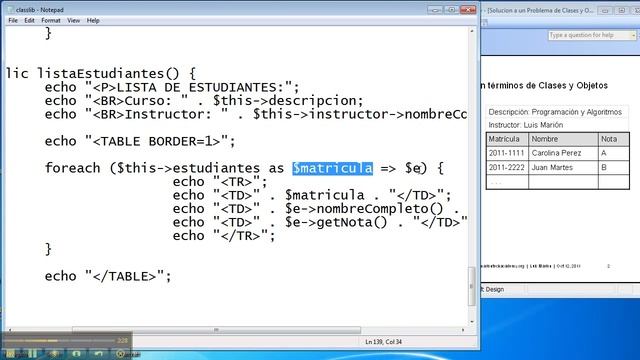
Task: Click the highlighted $matricula in the foreach line
Action: click(x=332, y=168)
